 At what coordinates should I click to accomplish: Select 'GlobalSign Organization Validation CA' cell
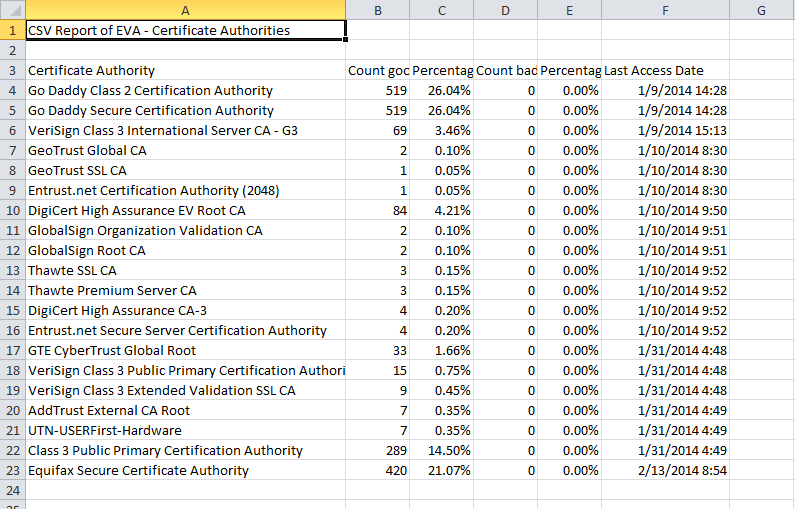(186, 231)
